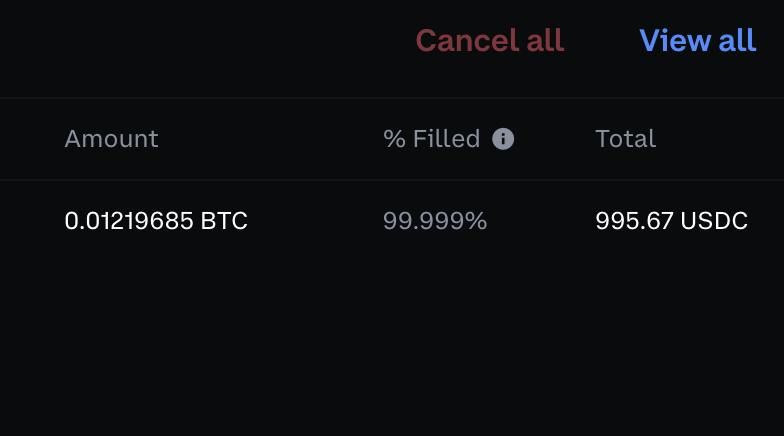Click the BTC ticker in the Amount cell

(x=224, y=221)
